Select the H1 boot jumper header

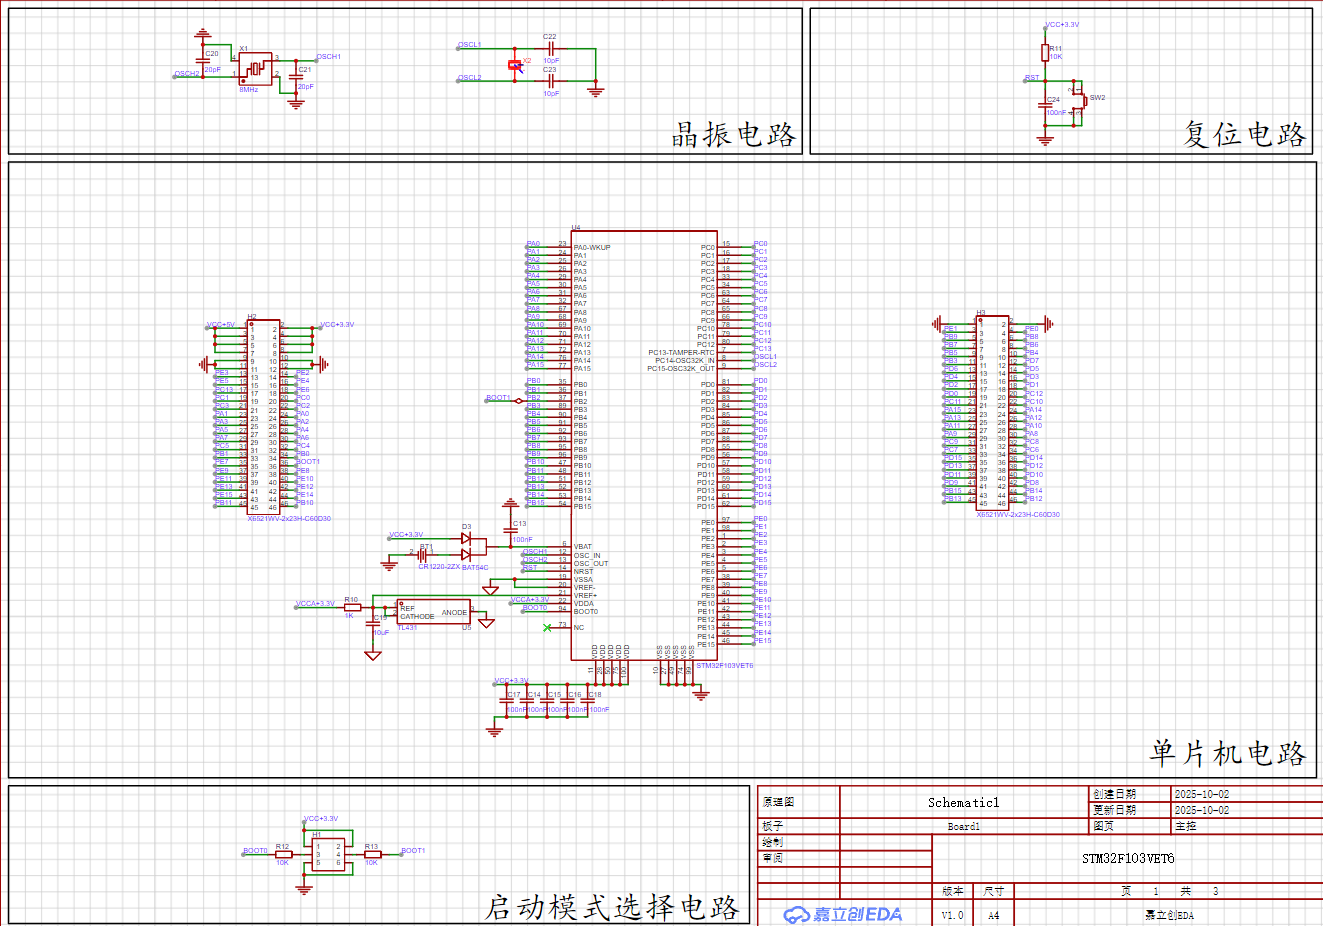point(328,854)
